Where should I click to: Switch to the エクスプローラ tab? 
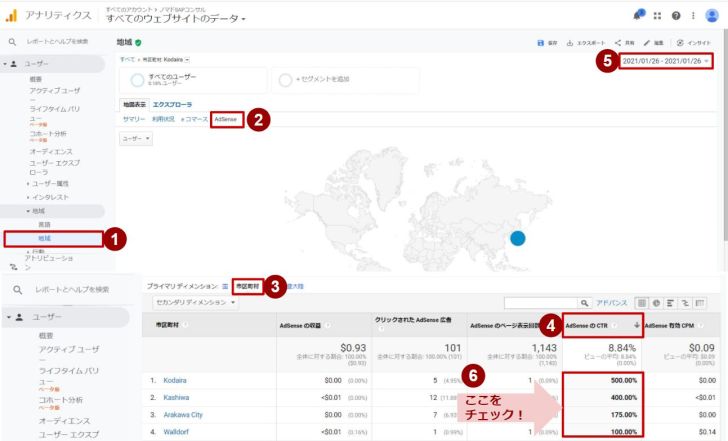173,104
